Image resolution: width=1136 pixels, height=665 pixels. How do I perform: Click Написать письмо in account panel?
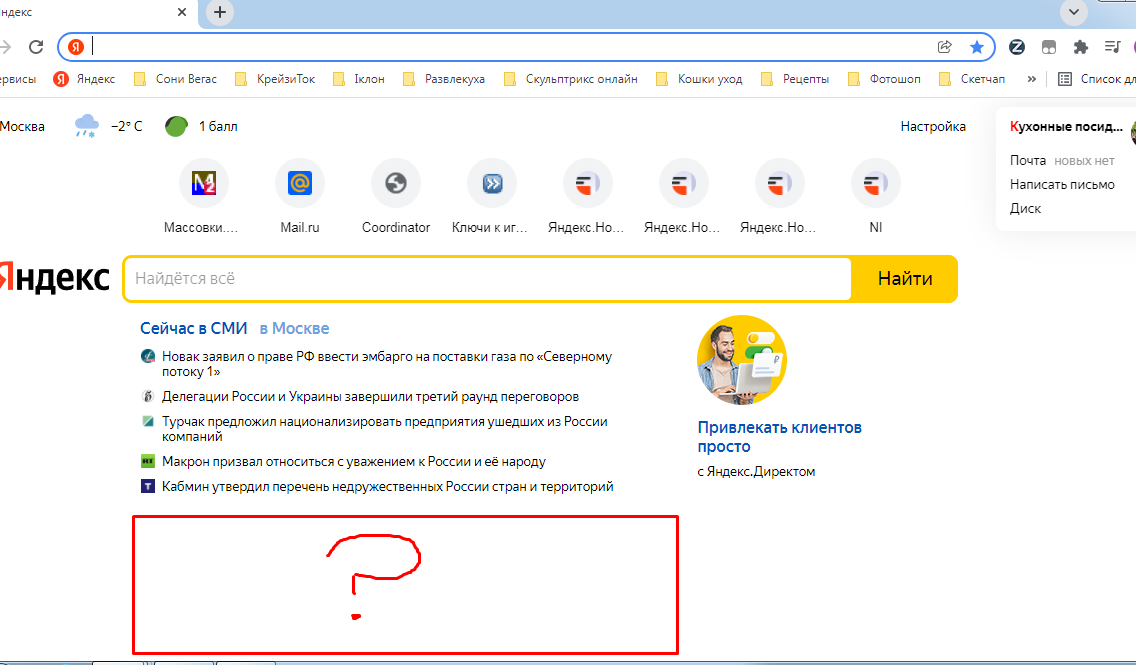coord(1062,184)
